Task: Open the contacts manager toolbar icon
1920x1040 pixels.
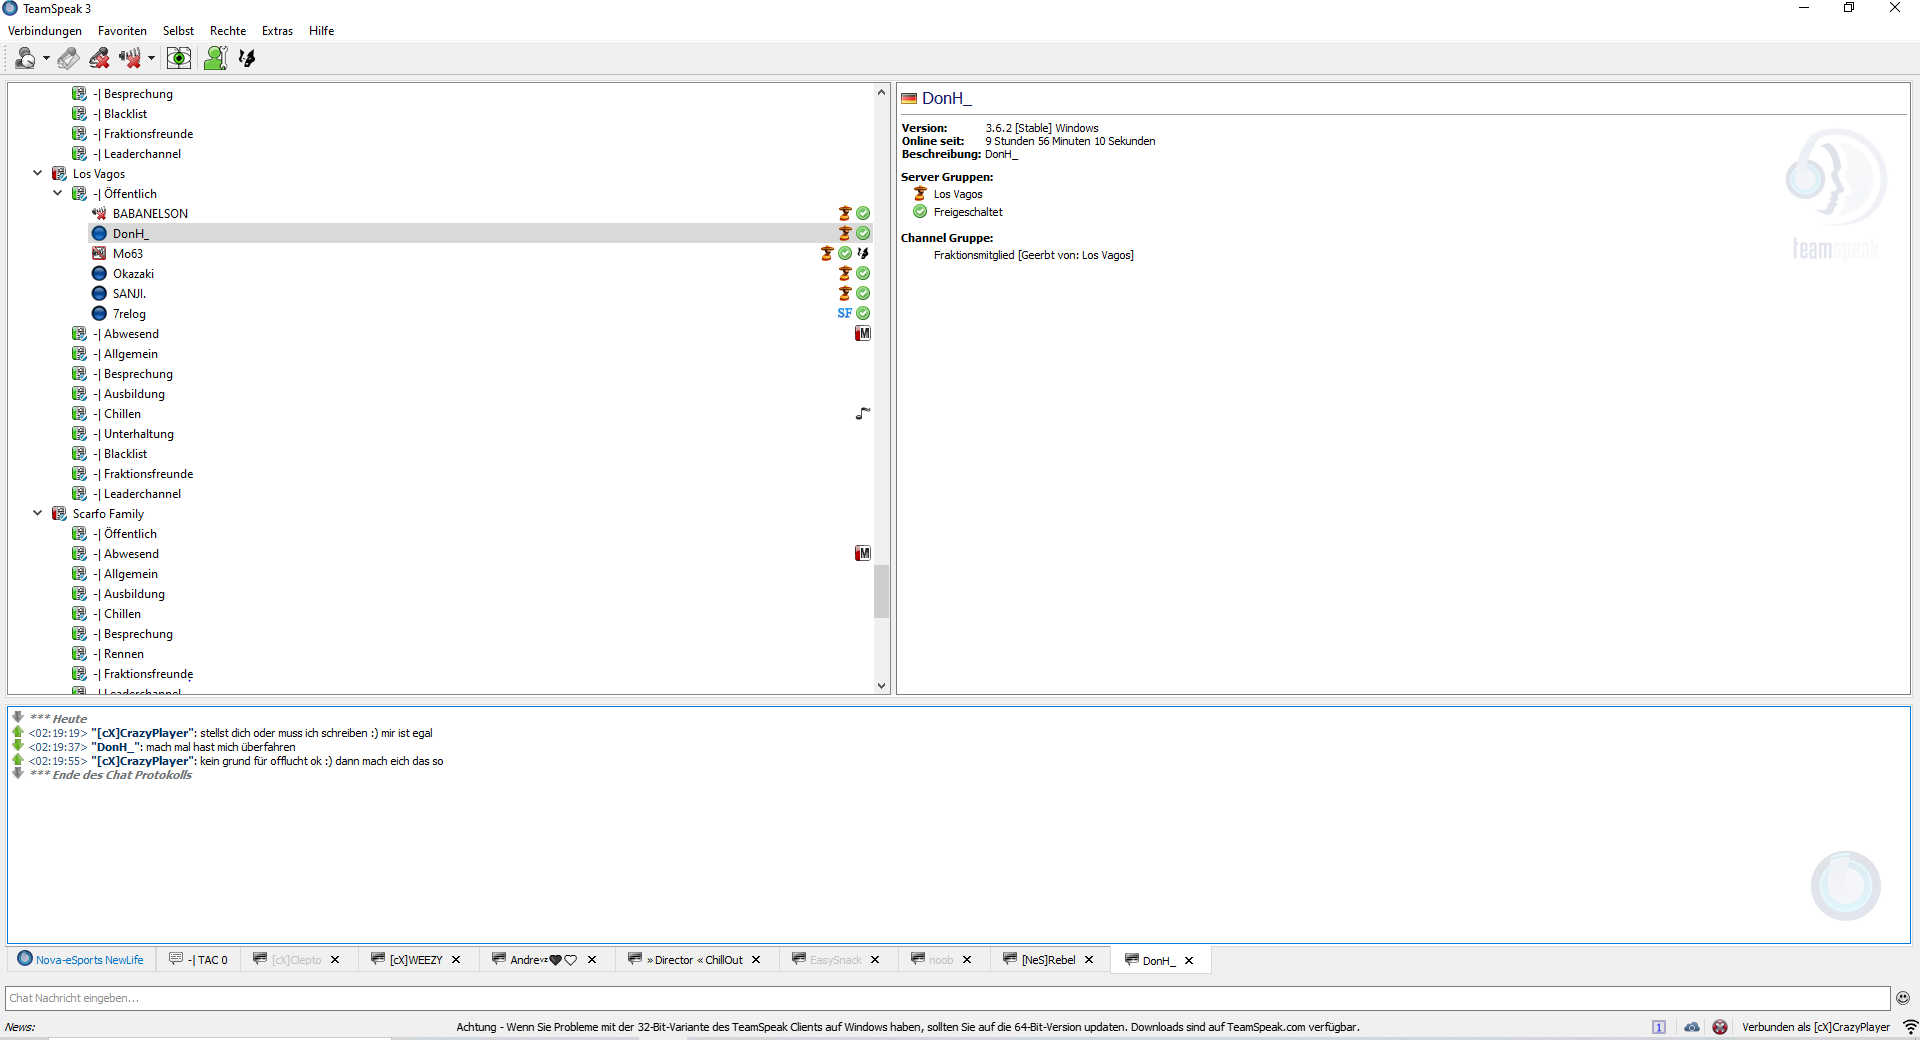Action: (x=215, y=59)
